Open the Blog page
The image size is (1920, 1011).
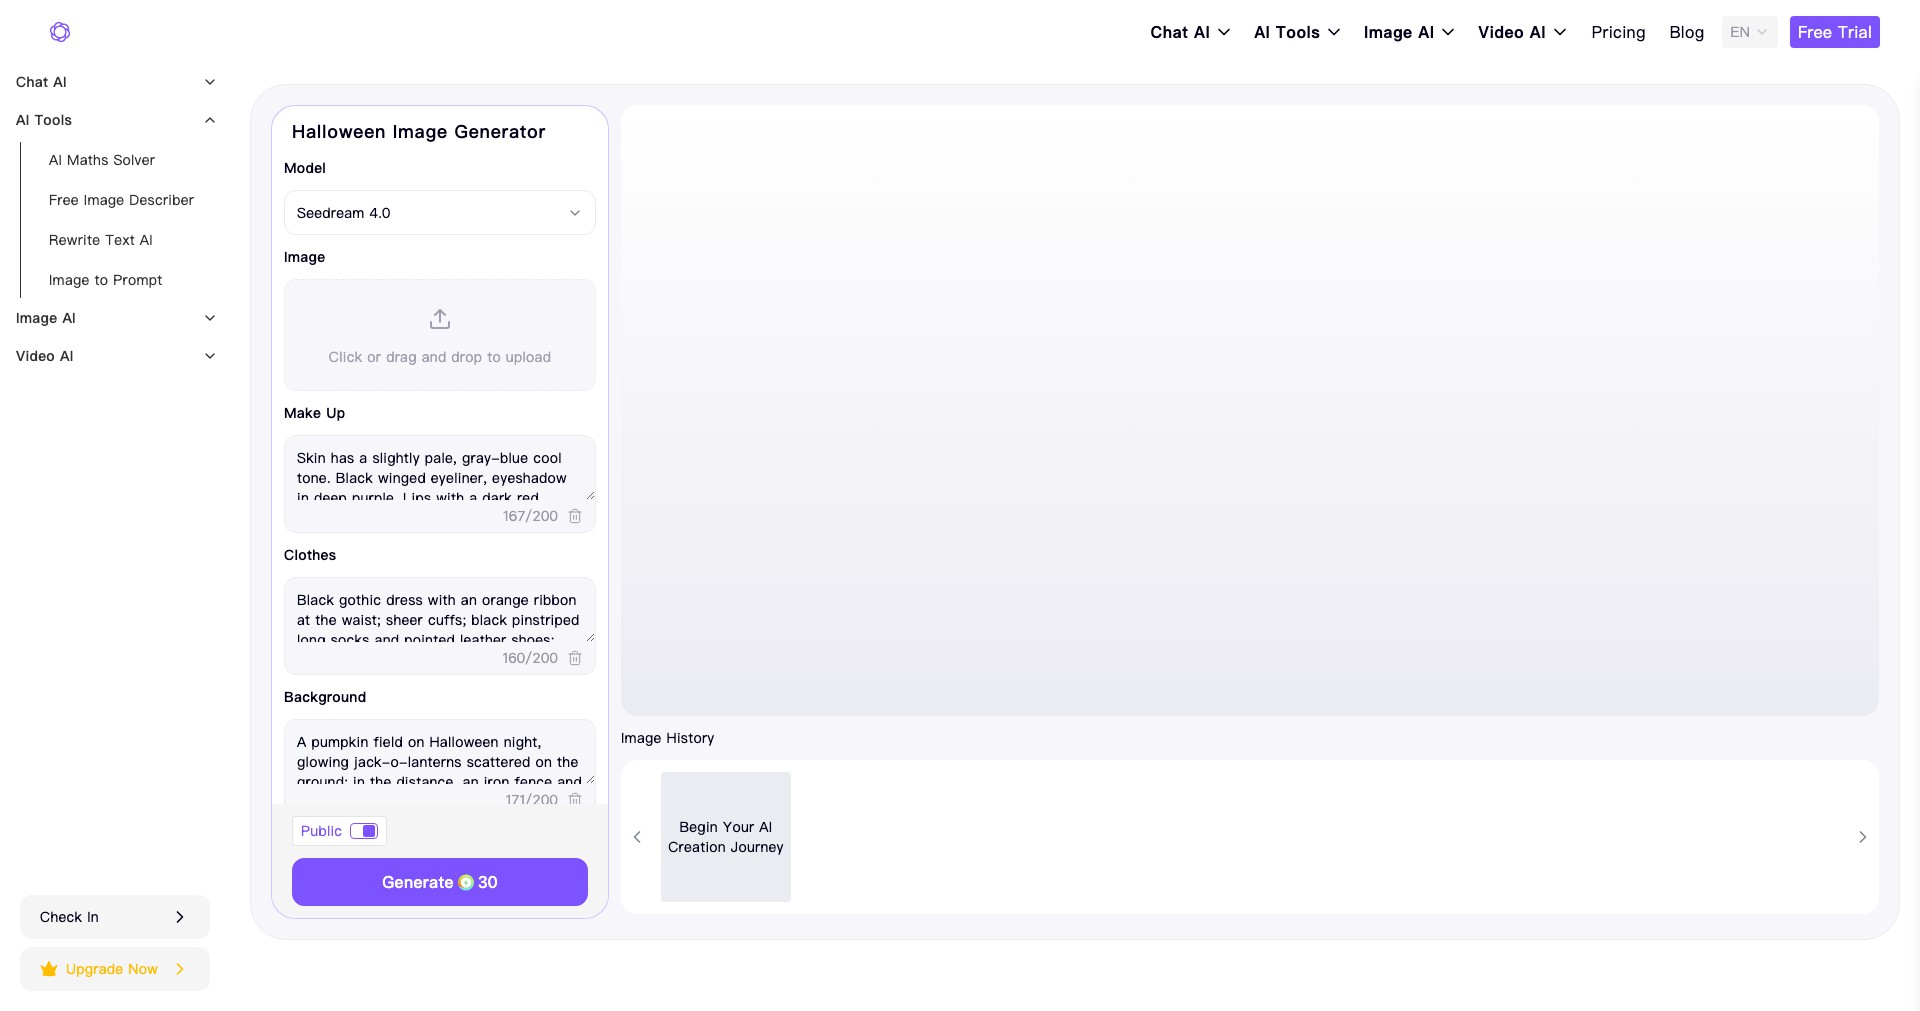point(1686,32)
